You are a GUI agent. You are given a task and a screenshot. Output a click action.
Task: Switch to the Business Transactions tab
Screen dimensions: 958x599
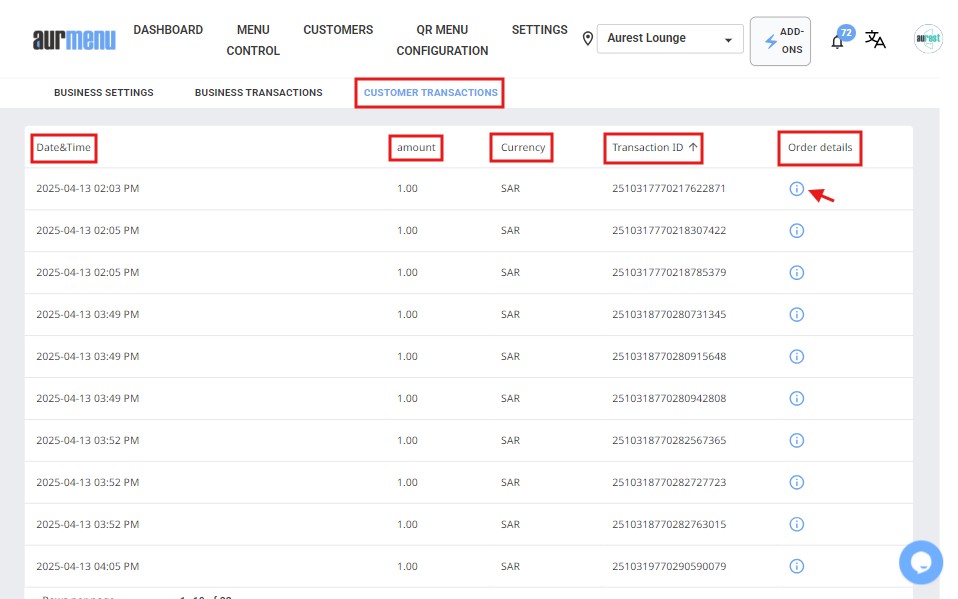[258, 93]
